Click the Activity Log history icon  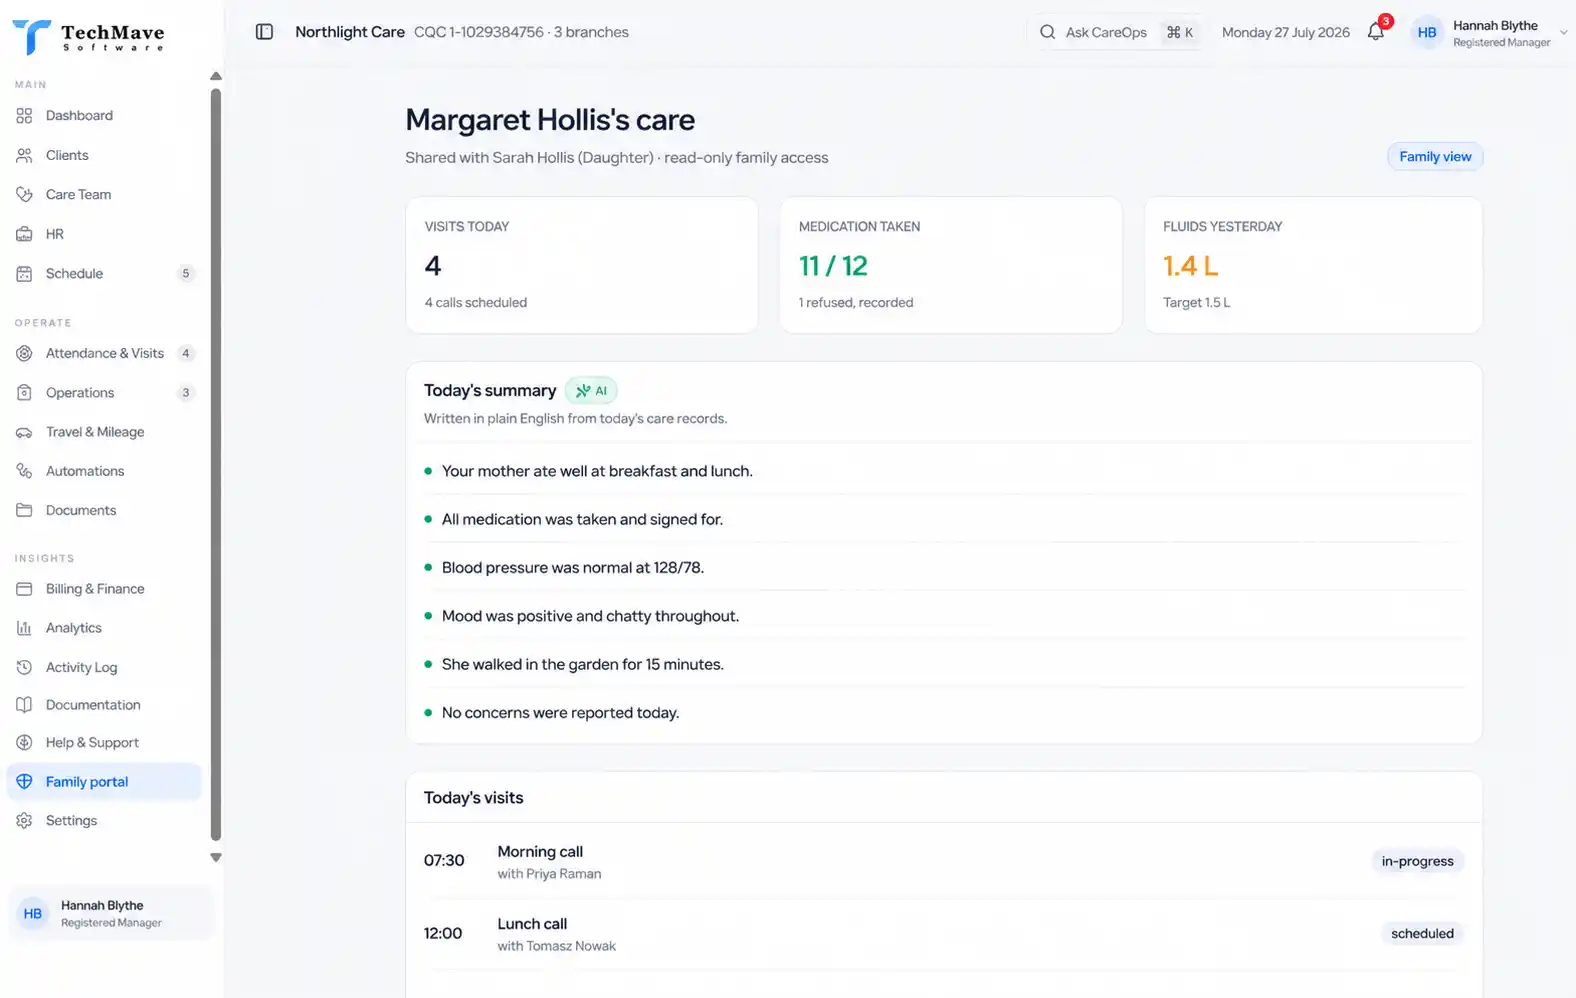[24, 667]
